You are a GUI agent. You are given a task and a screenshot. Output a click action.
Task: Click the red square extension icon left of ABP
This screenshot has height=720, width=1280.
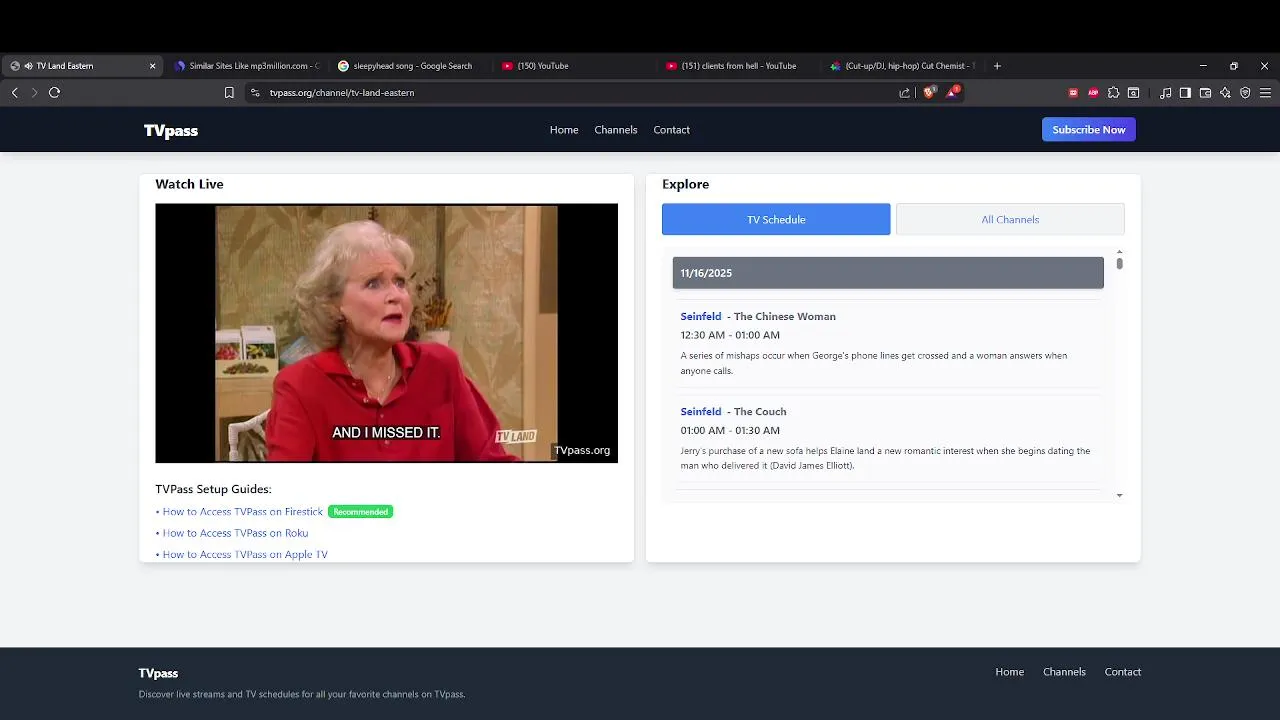pos(1073,92)
